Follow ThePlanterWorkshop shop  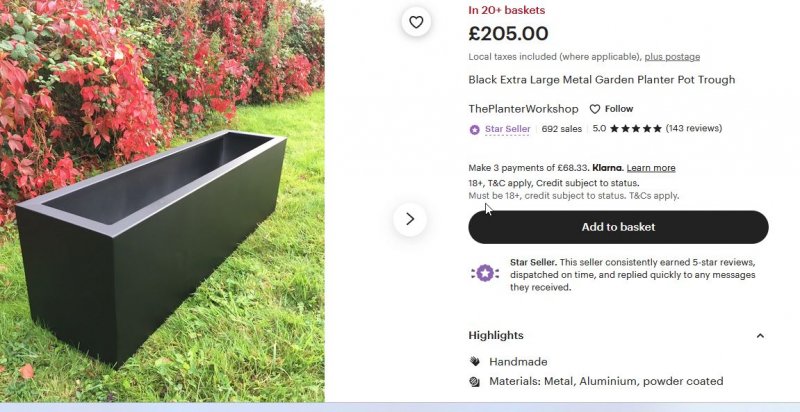(x=618, y=109)
